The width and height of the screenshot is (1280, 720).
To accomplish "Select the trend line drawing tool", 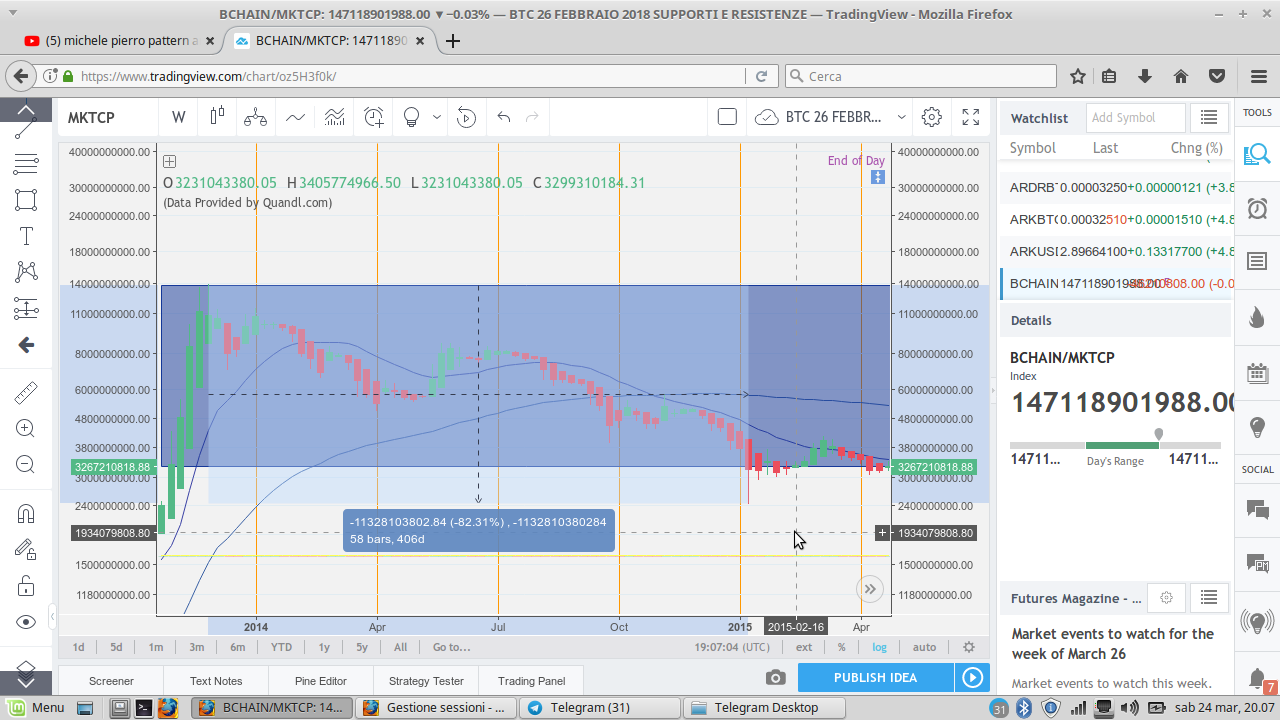I will [x=26, y=128].
